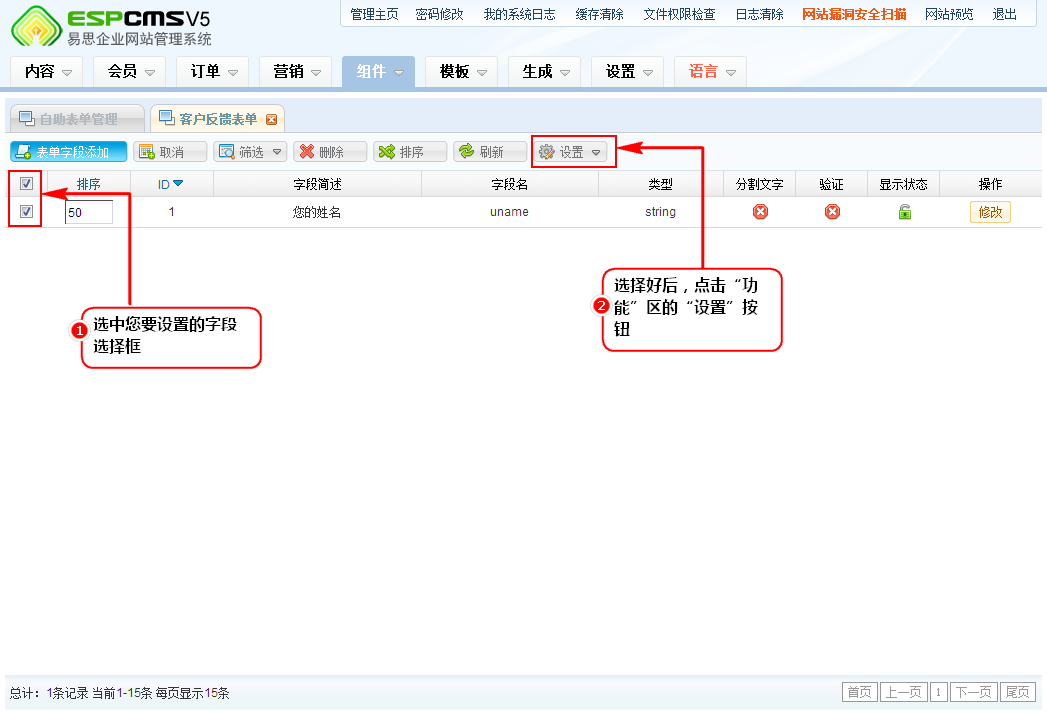This screenshot has height=712, width=1047.
Task: Toggle the select-all checkbox in table header
Action: pos(27,184)
